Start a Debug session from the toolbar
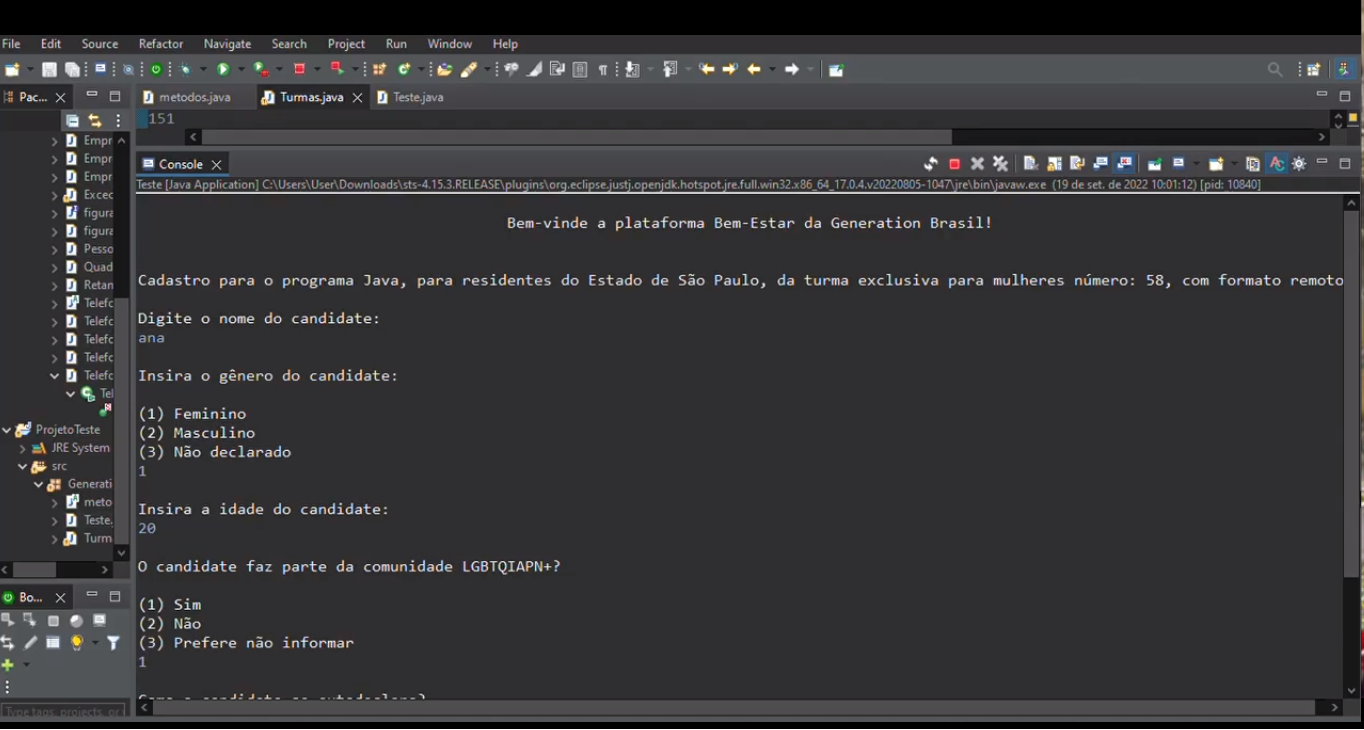The height and width of the screenshot is (730, 1364). click(185, 69)
